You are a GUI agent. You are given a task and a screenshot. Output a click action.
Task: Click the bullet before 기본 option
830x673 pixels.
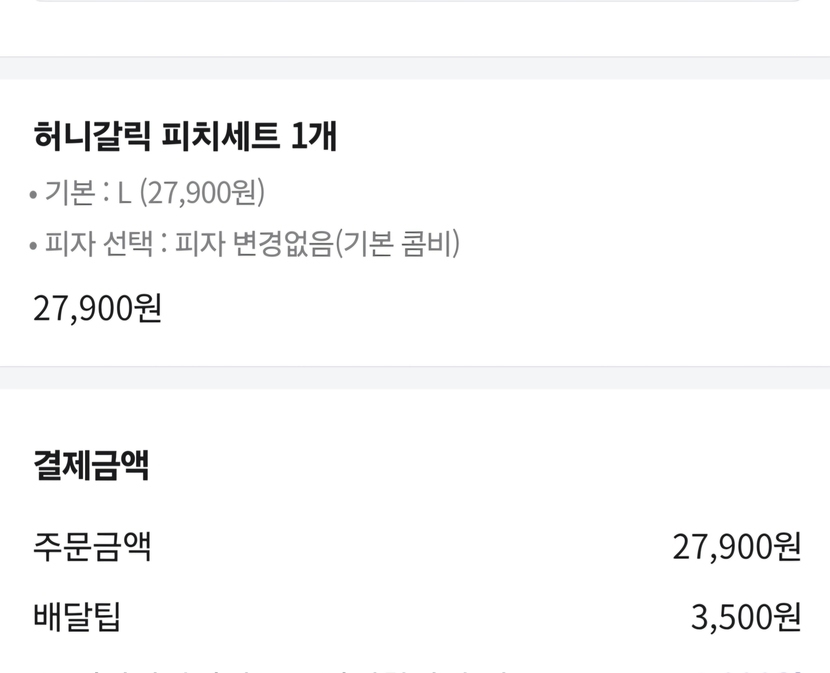point(33,194)
